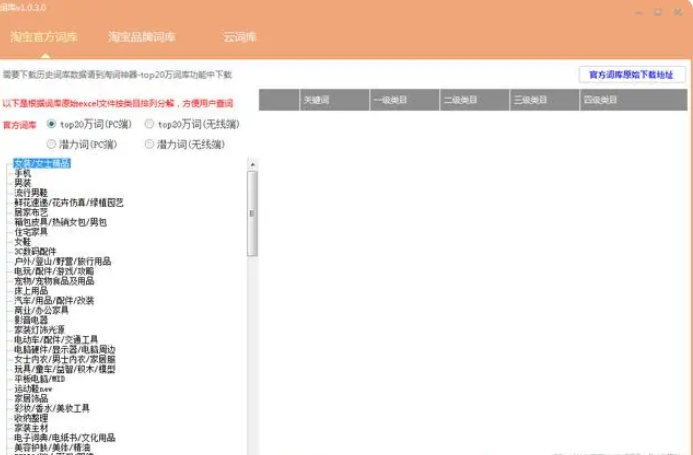Select the 男装 category in the tree
693x455 pixels.
[x=23, y=183]
